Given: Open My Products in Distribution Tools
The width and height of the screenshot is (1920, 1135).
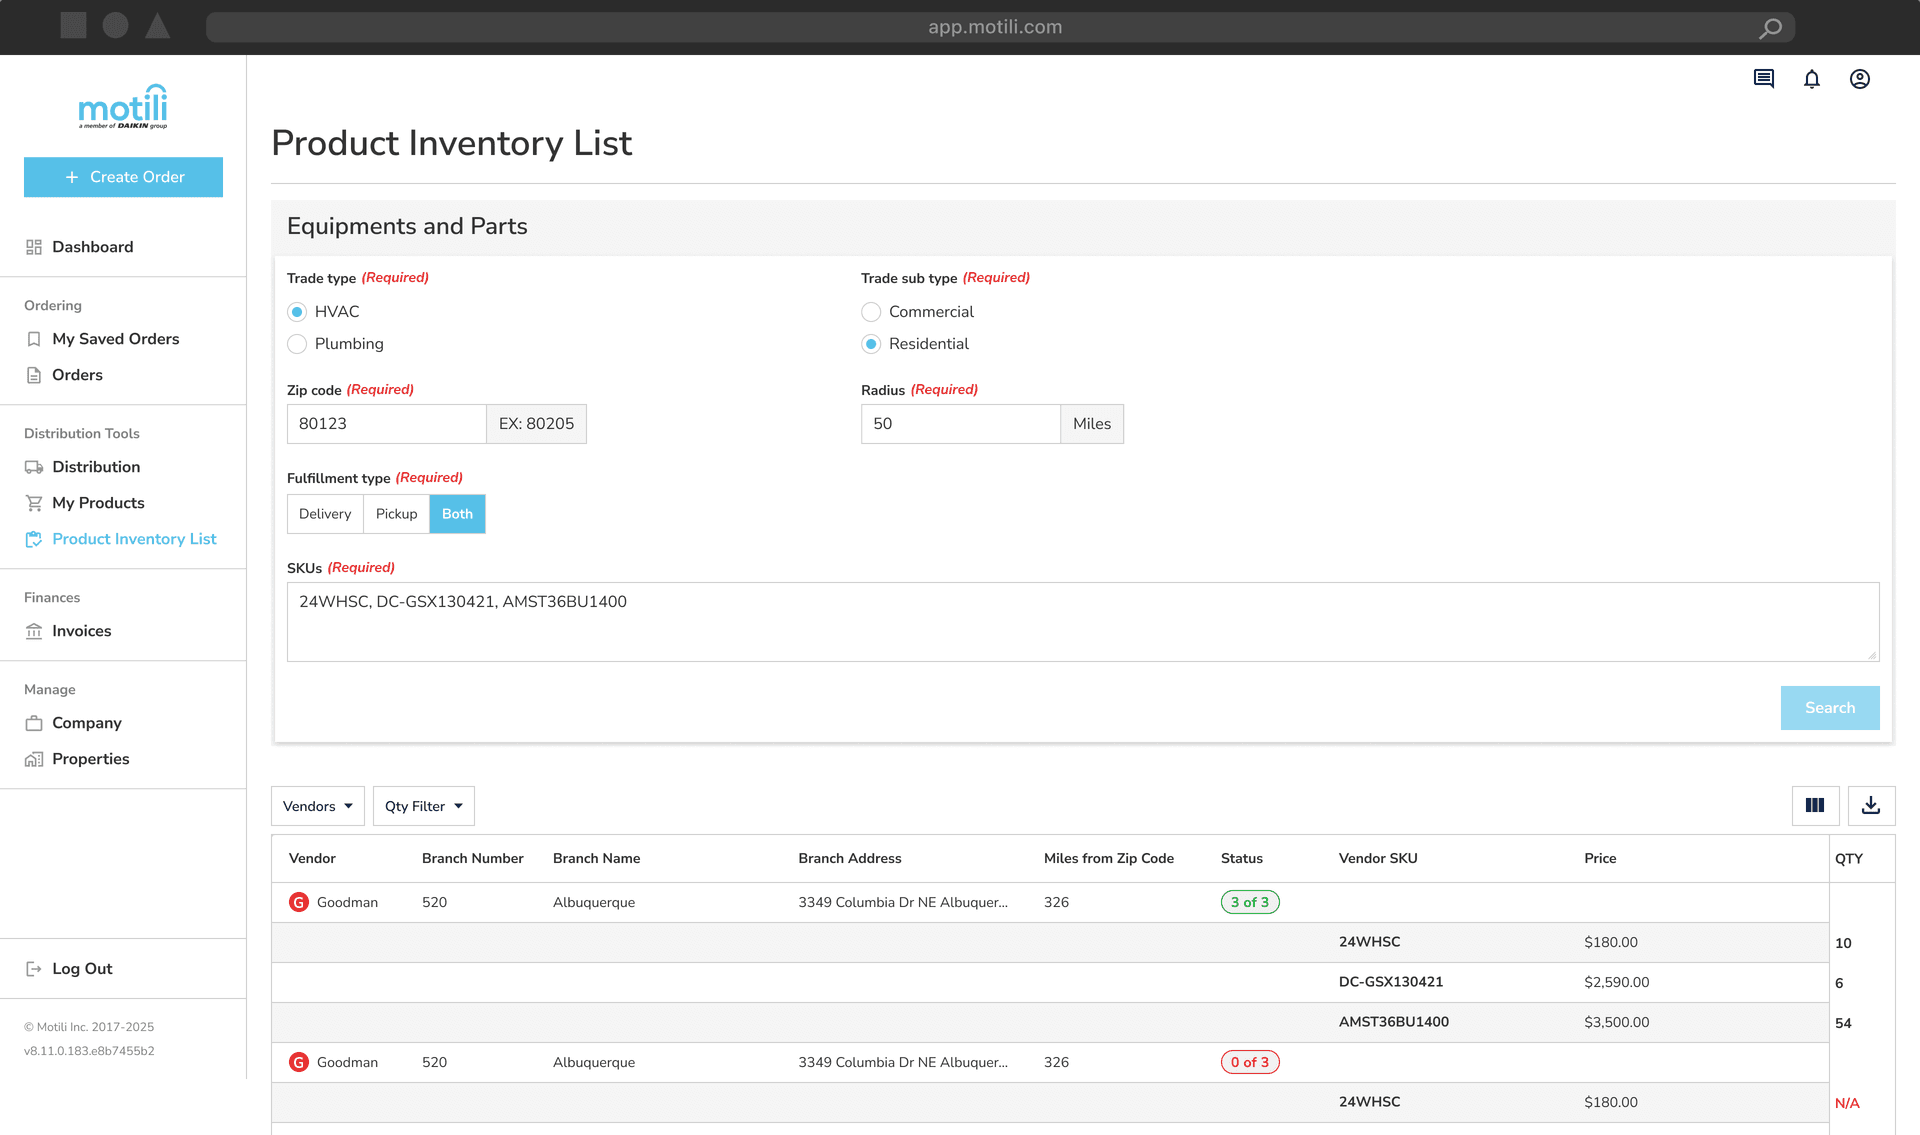Looking at the screenshot, I should (97, 503).
